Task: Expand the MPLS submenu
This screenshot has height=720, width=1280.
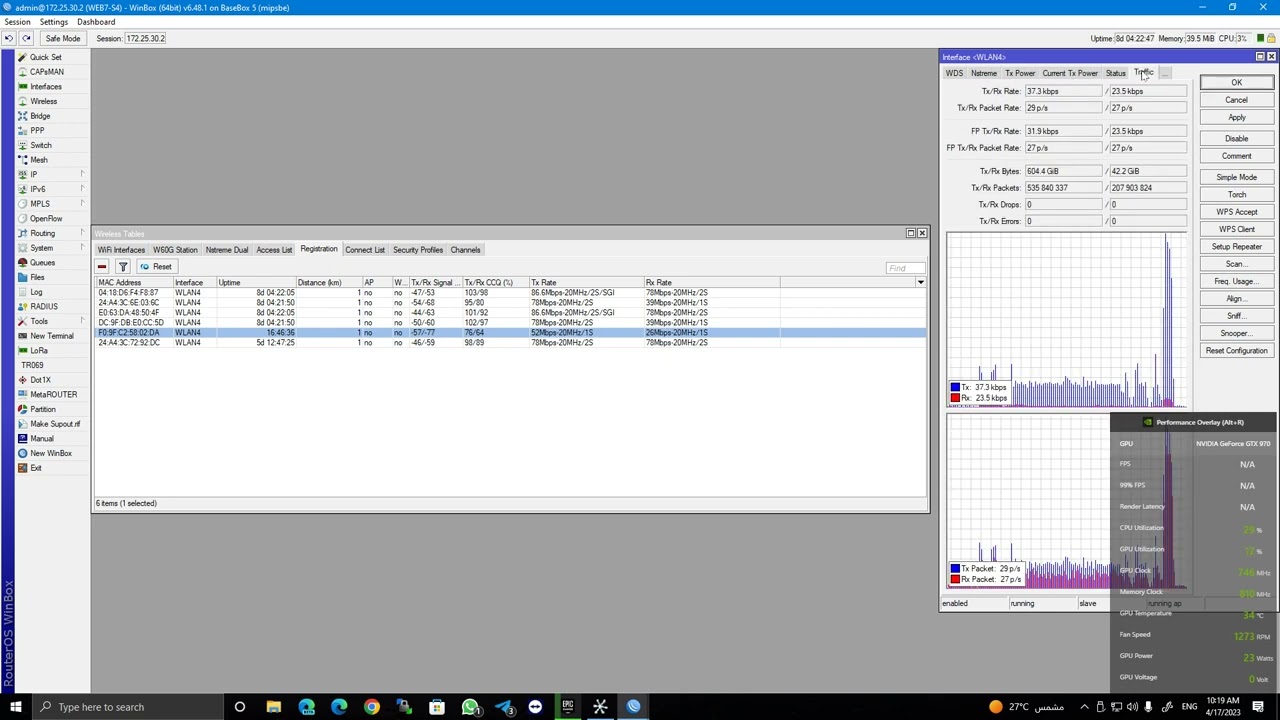Action: (x=82, y=204)
